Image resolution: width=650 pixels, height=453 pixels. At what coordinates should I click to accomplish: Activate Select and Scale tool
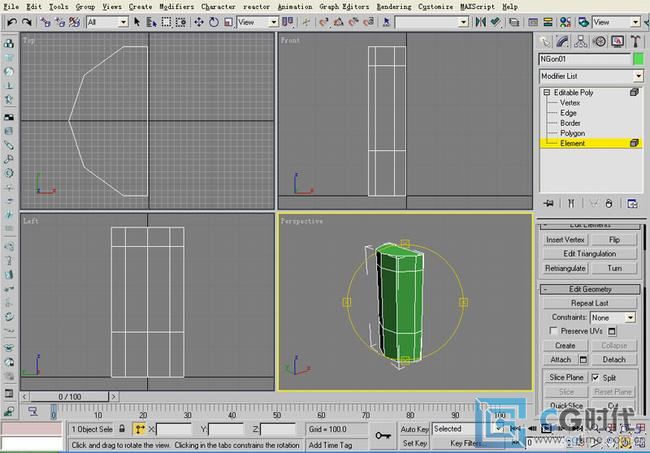[x=228, y=22]
